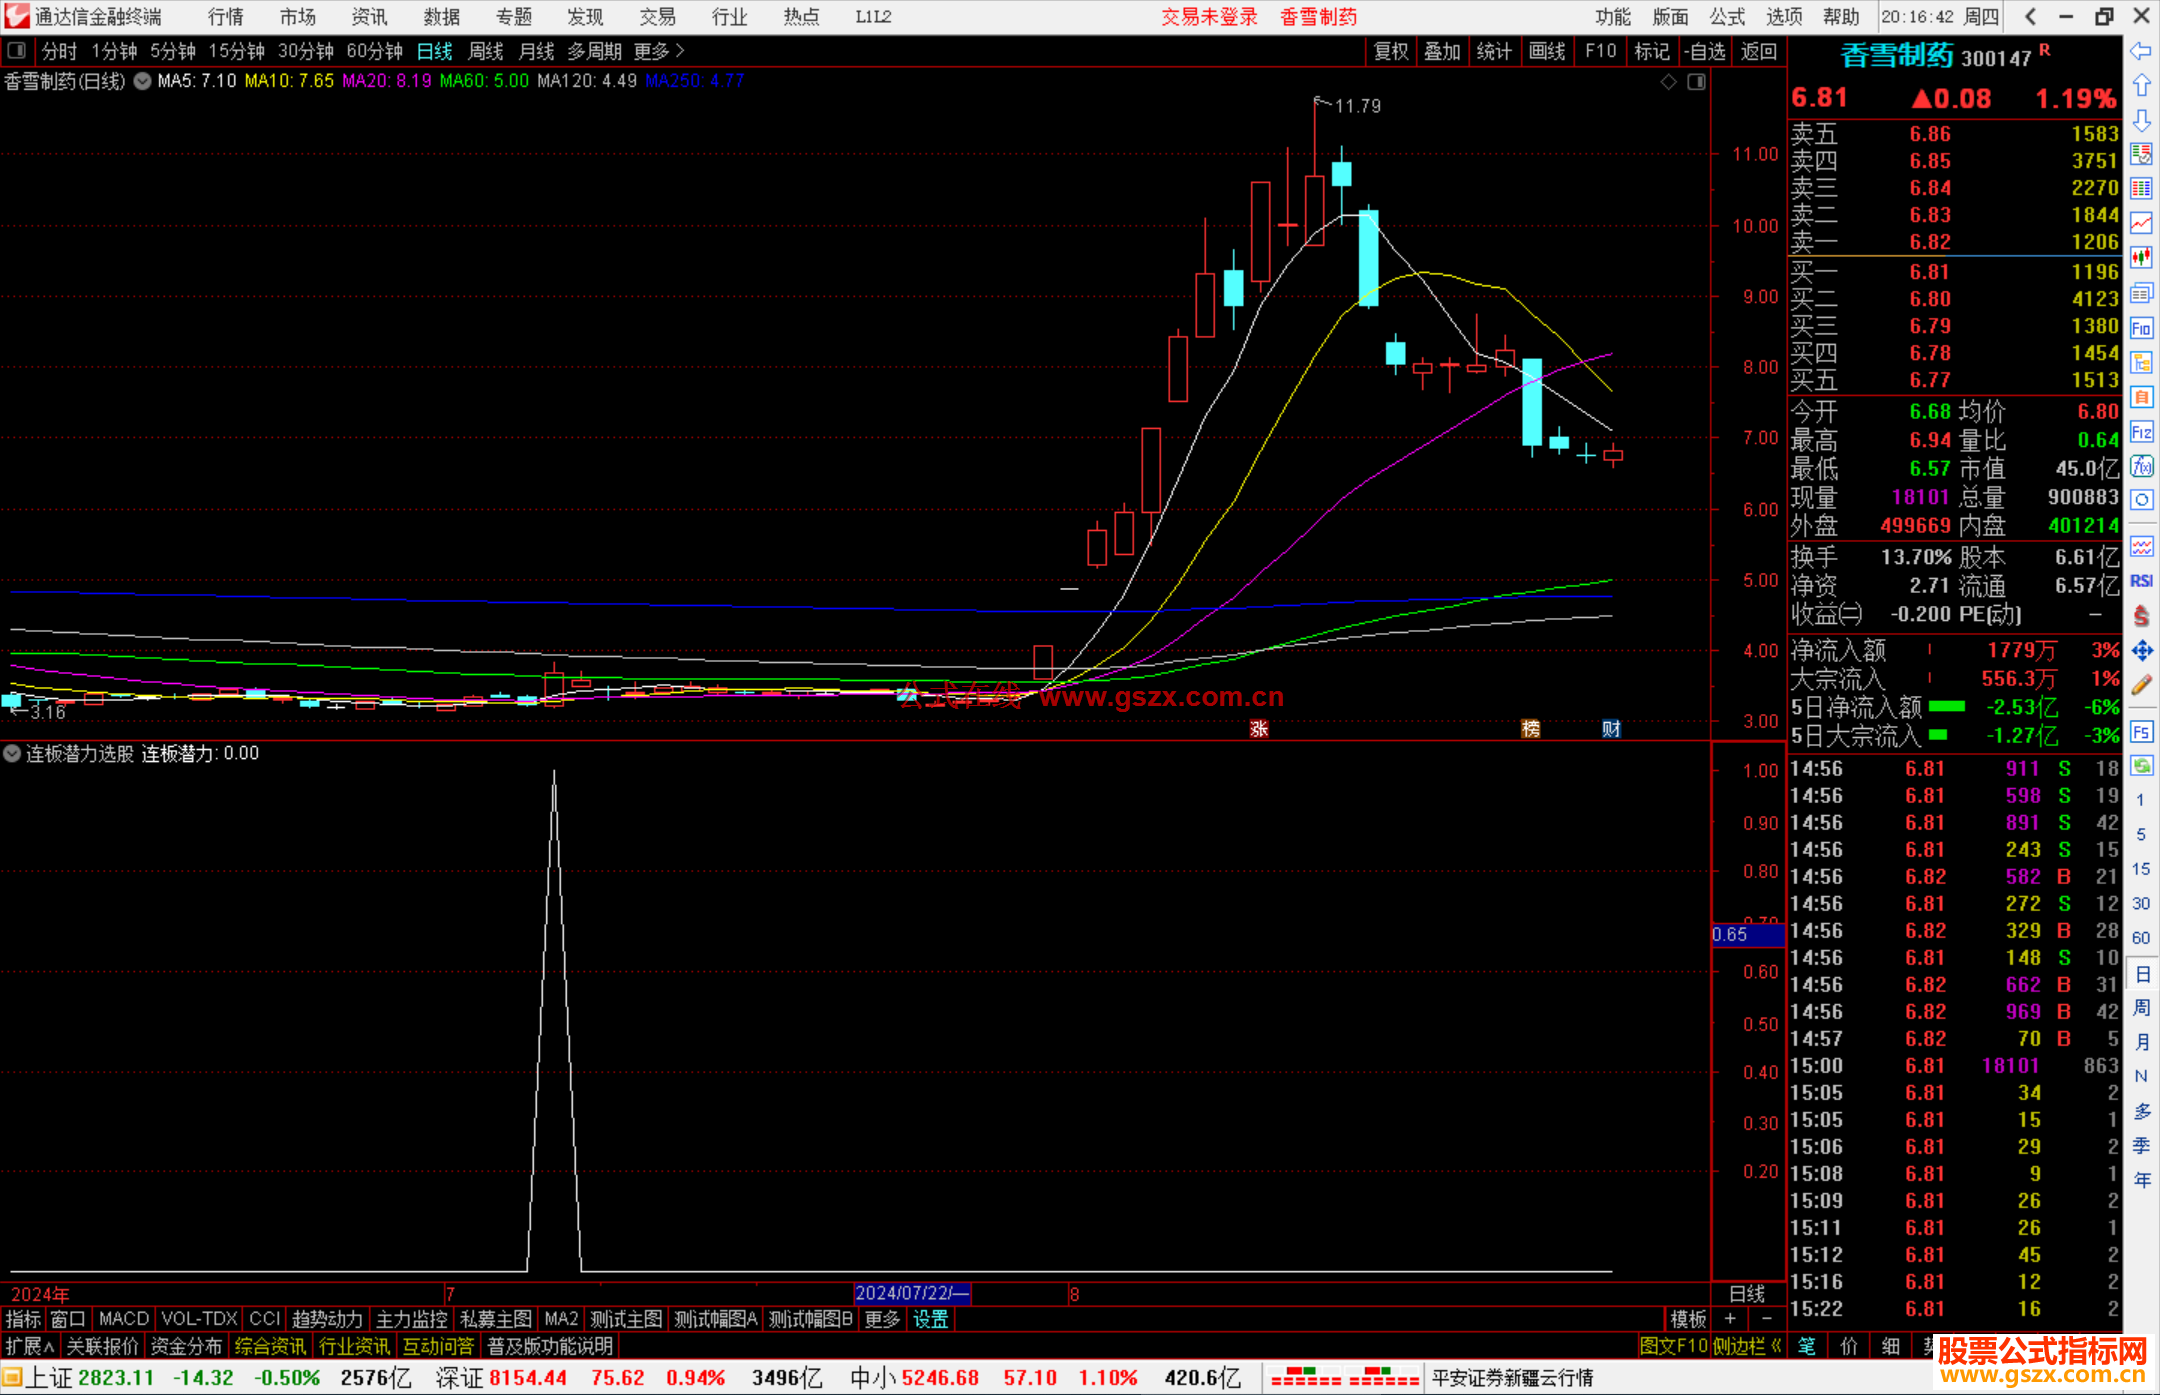The width and height of the screenshot is (2160, 1395).
Task: Collapse the 侧边栏 side panel
Action: coord(1746,1346)
